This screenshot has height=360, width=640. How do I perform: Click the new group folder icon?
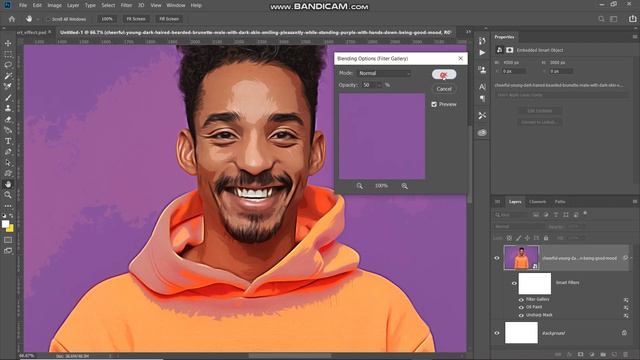603,355
